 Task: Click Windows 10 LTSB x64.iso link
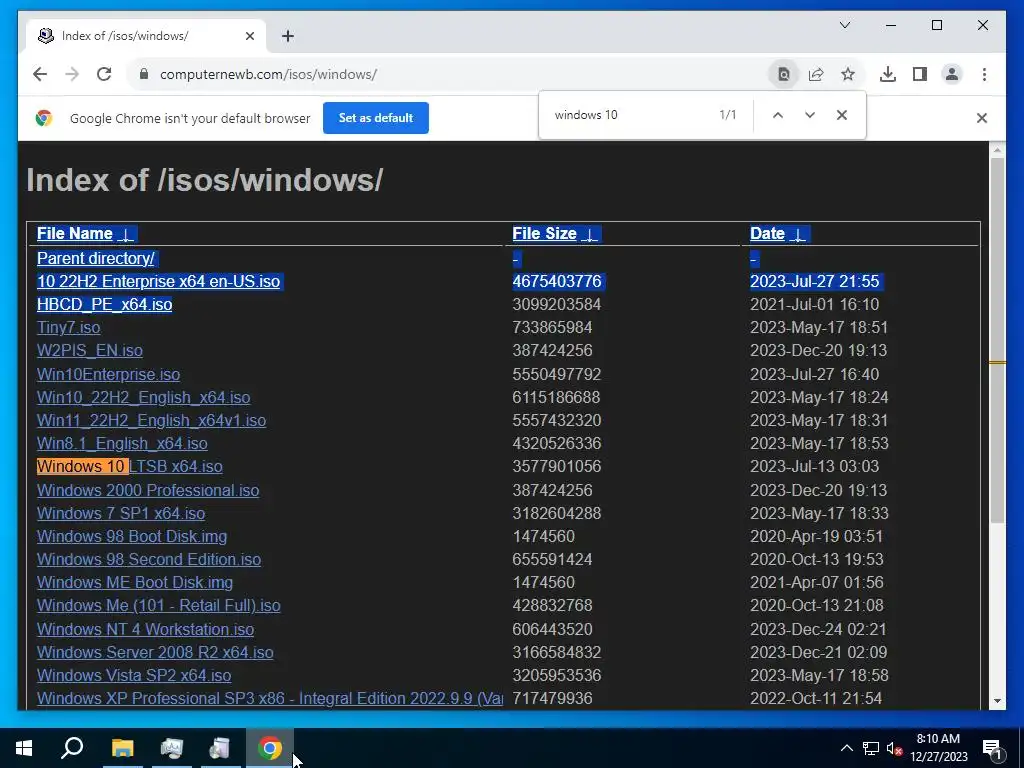(130, 466)
